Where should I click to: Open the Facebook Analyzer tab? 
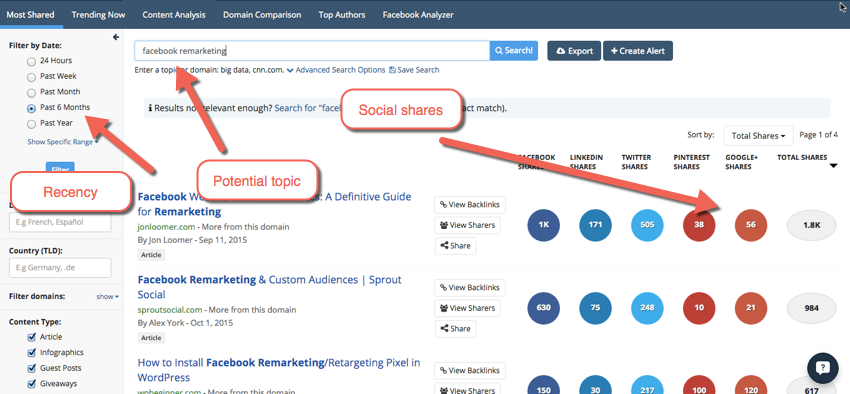coord(418,15)
